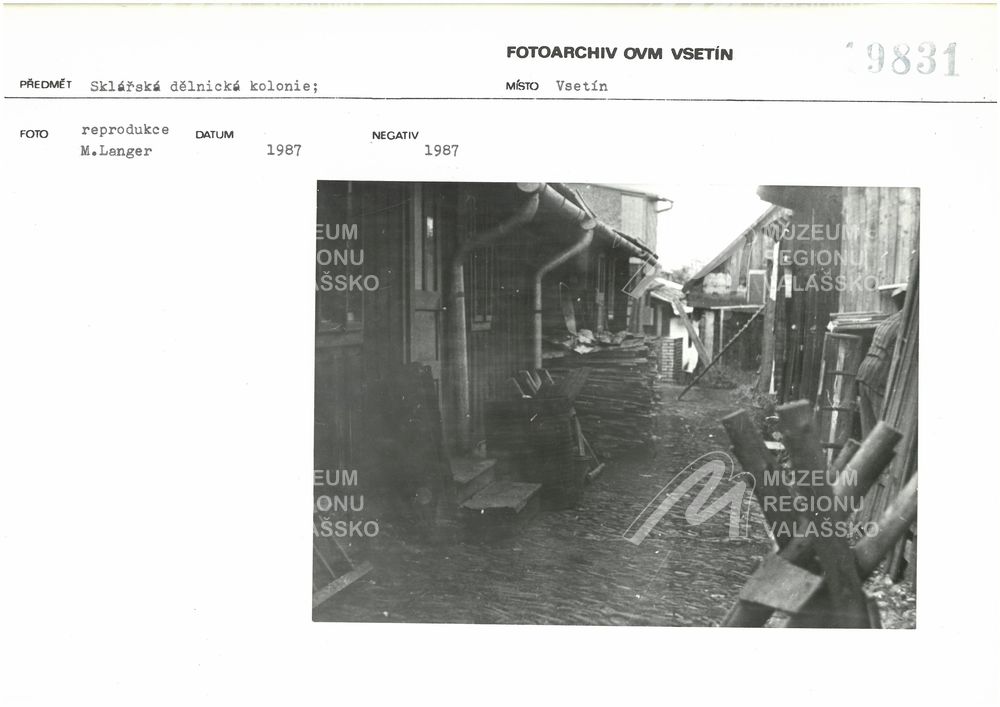Click the FOTO field label
The width and height of the screenshot is (1000, 707).
pos(34,134)
